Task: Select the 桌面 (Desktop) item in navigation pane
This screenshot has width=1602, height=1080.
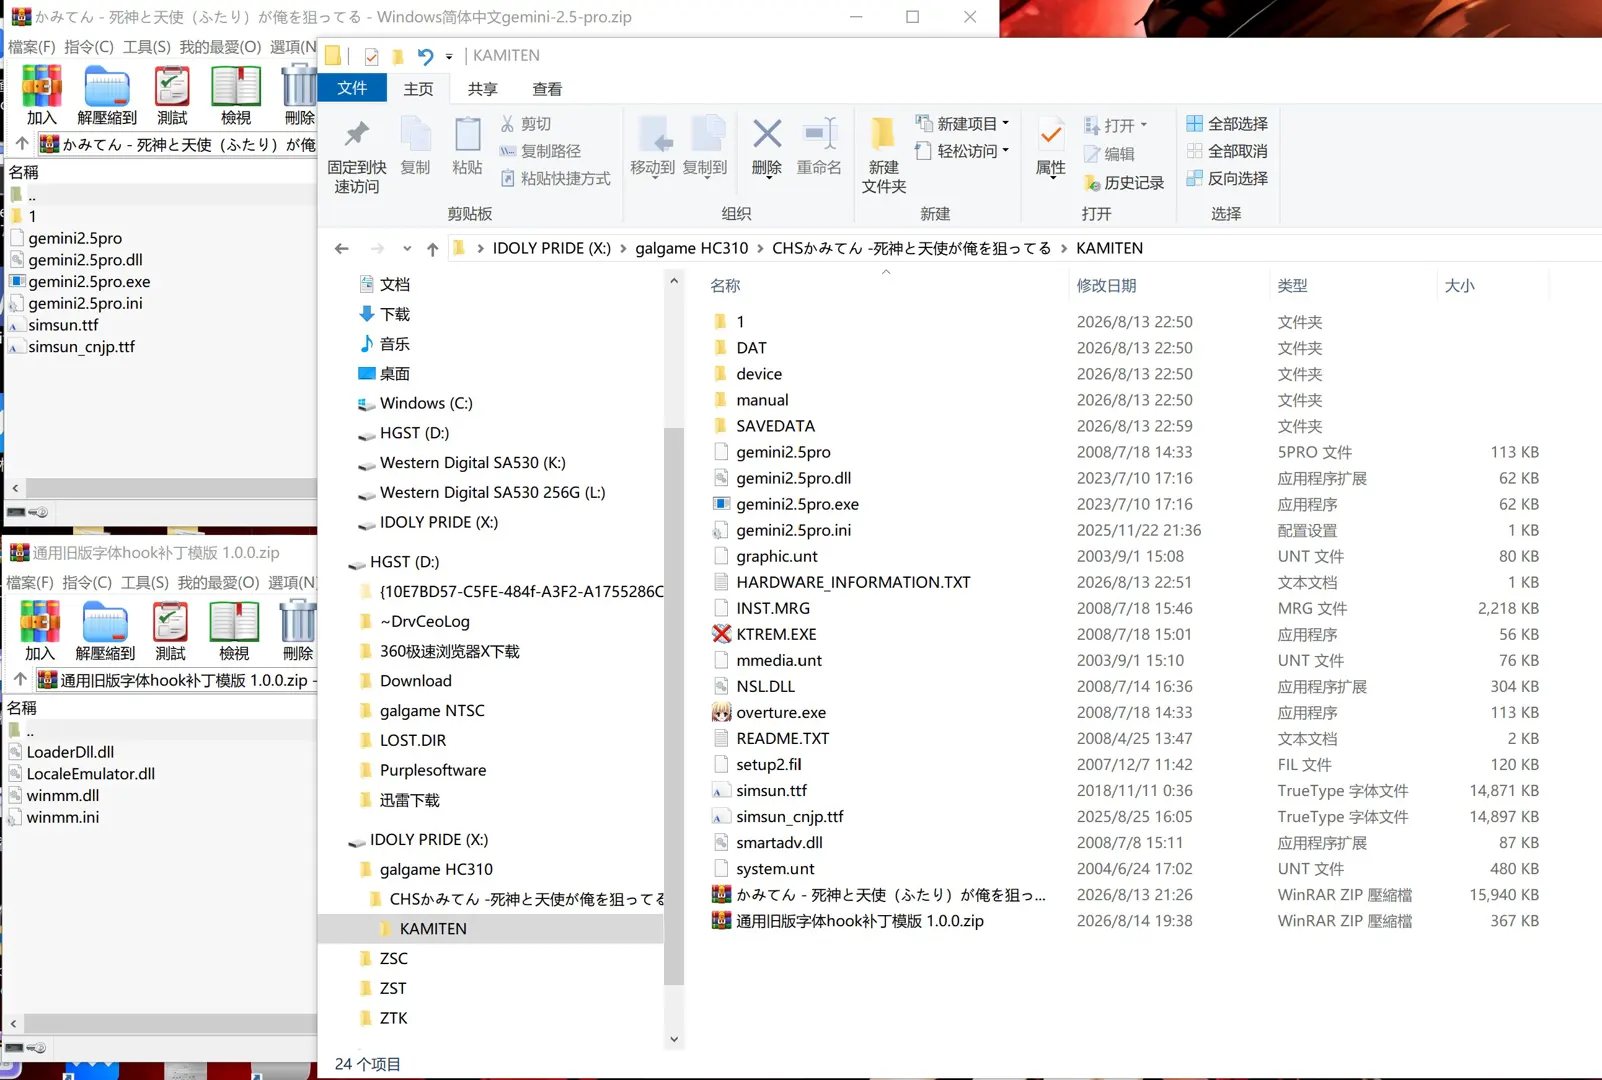Action: click(395, 374)
